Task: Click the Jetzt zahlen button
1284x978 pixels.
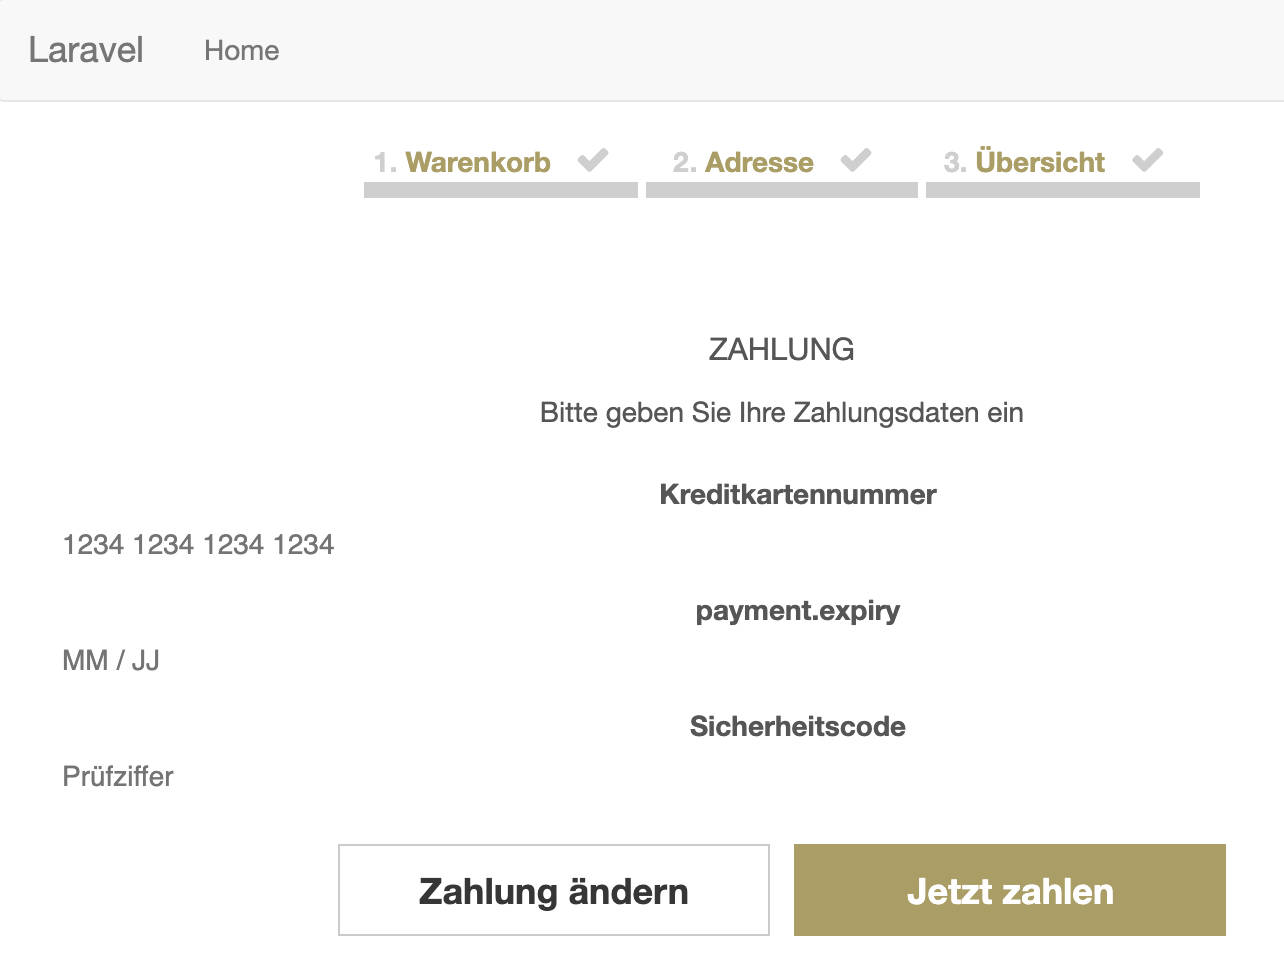Action: click(1010, 890)
